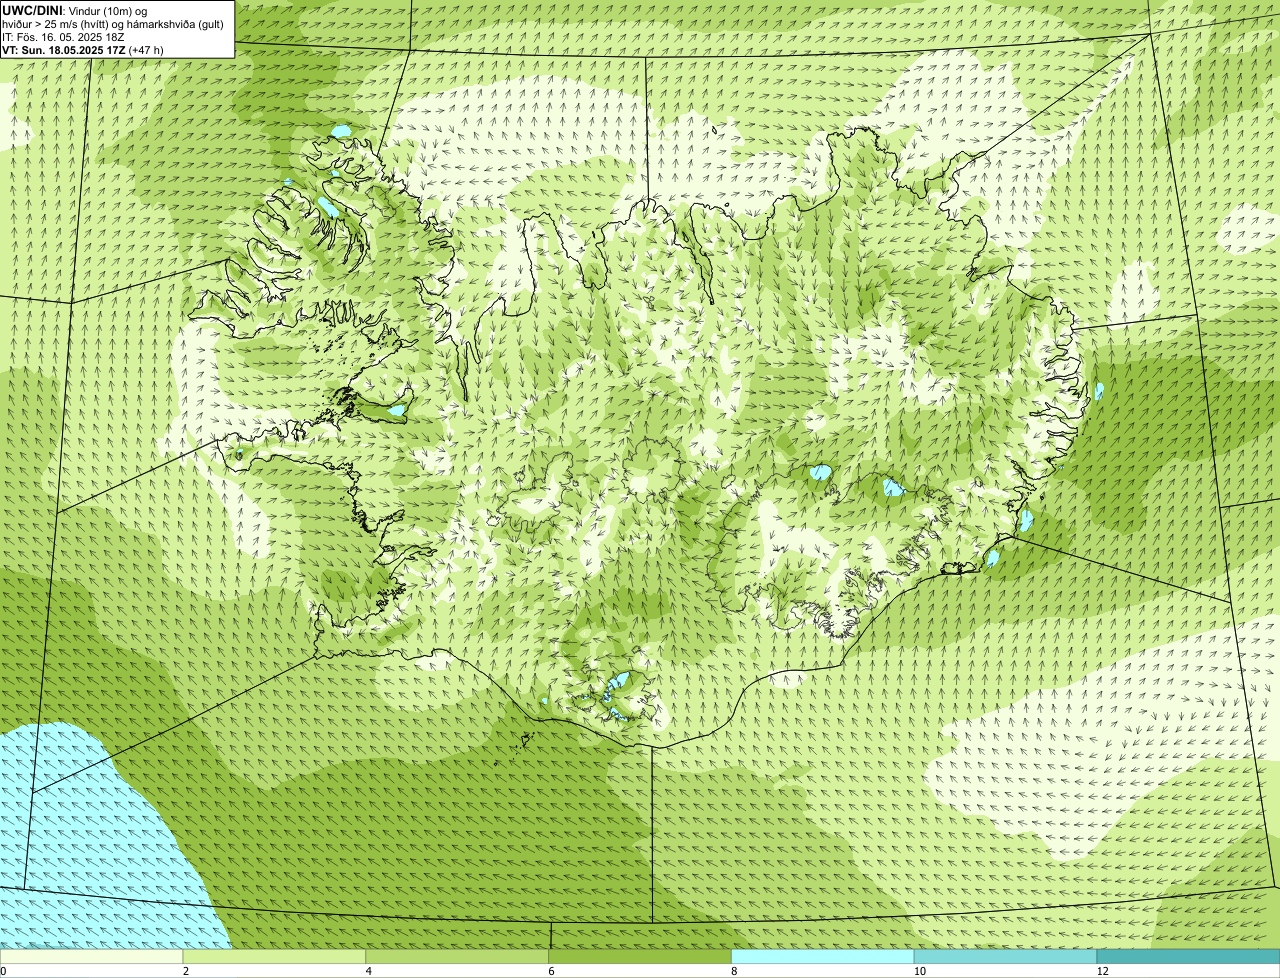This screenshot has width=1280, height=978.
Task: Click the initial time "IT: Fös. 16. 05. 2025 18Z"
Action: click(64, 36)
